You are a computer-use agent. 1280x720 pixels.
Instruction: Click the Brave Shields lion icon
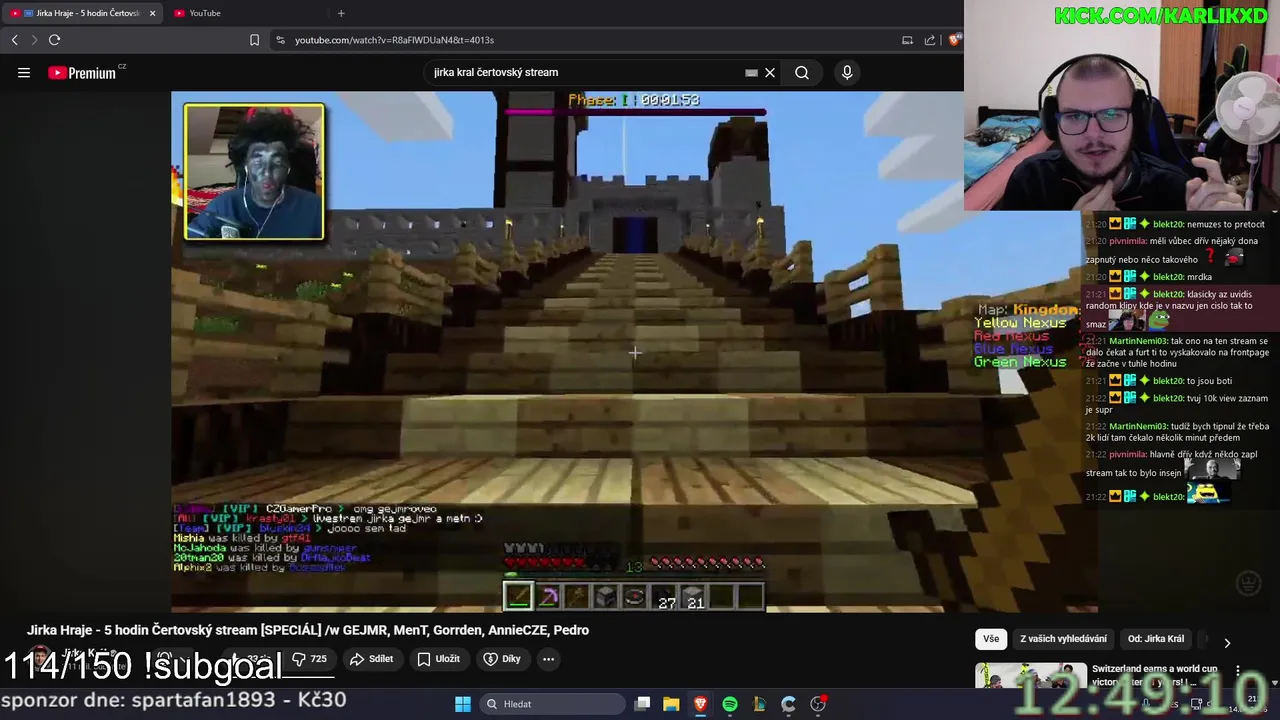point(955,40)
